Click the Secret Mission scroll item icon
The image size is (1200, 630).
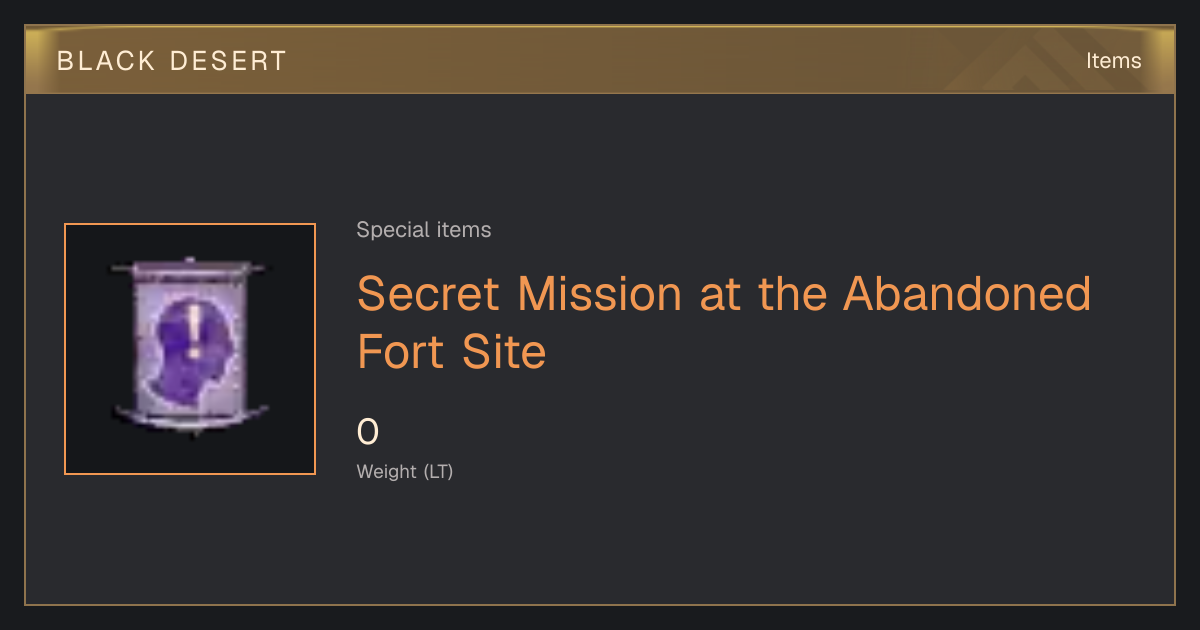coord(190,349)
